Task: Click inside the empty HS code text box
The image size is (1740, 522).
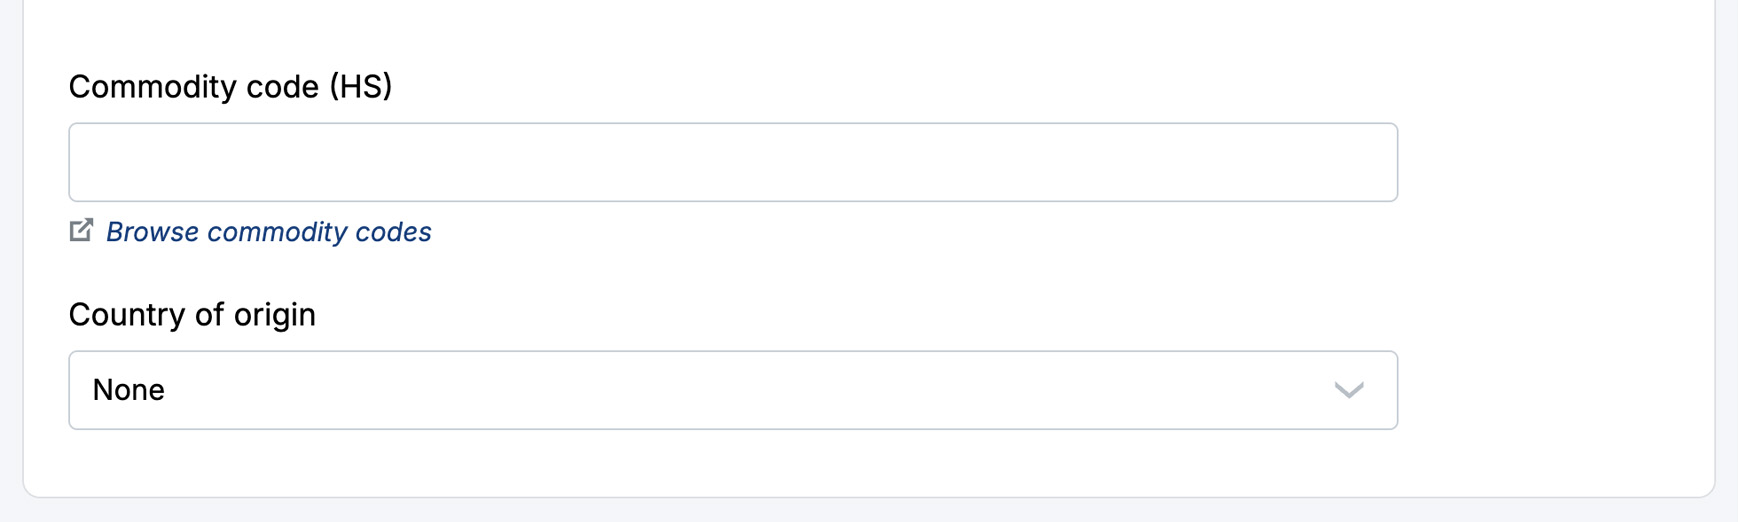Action: point(732,162)
